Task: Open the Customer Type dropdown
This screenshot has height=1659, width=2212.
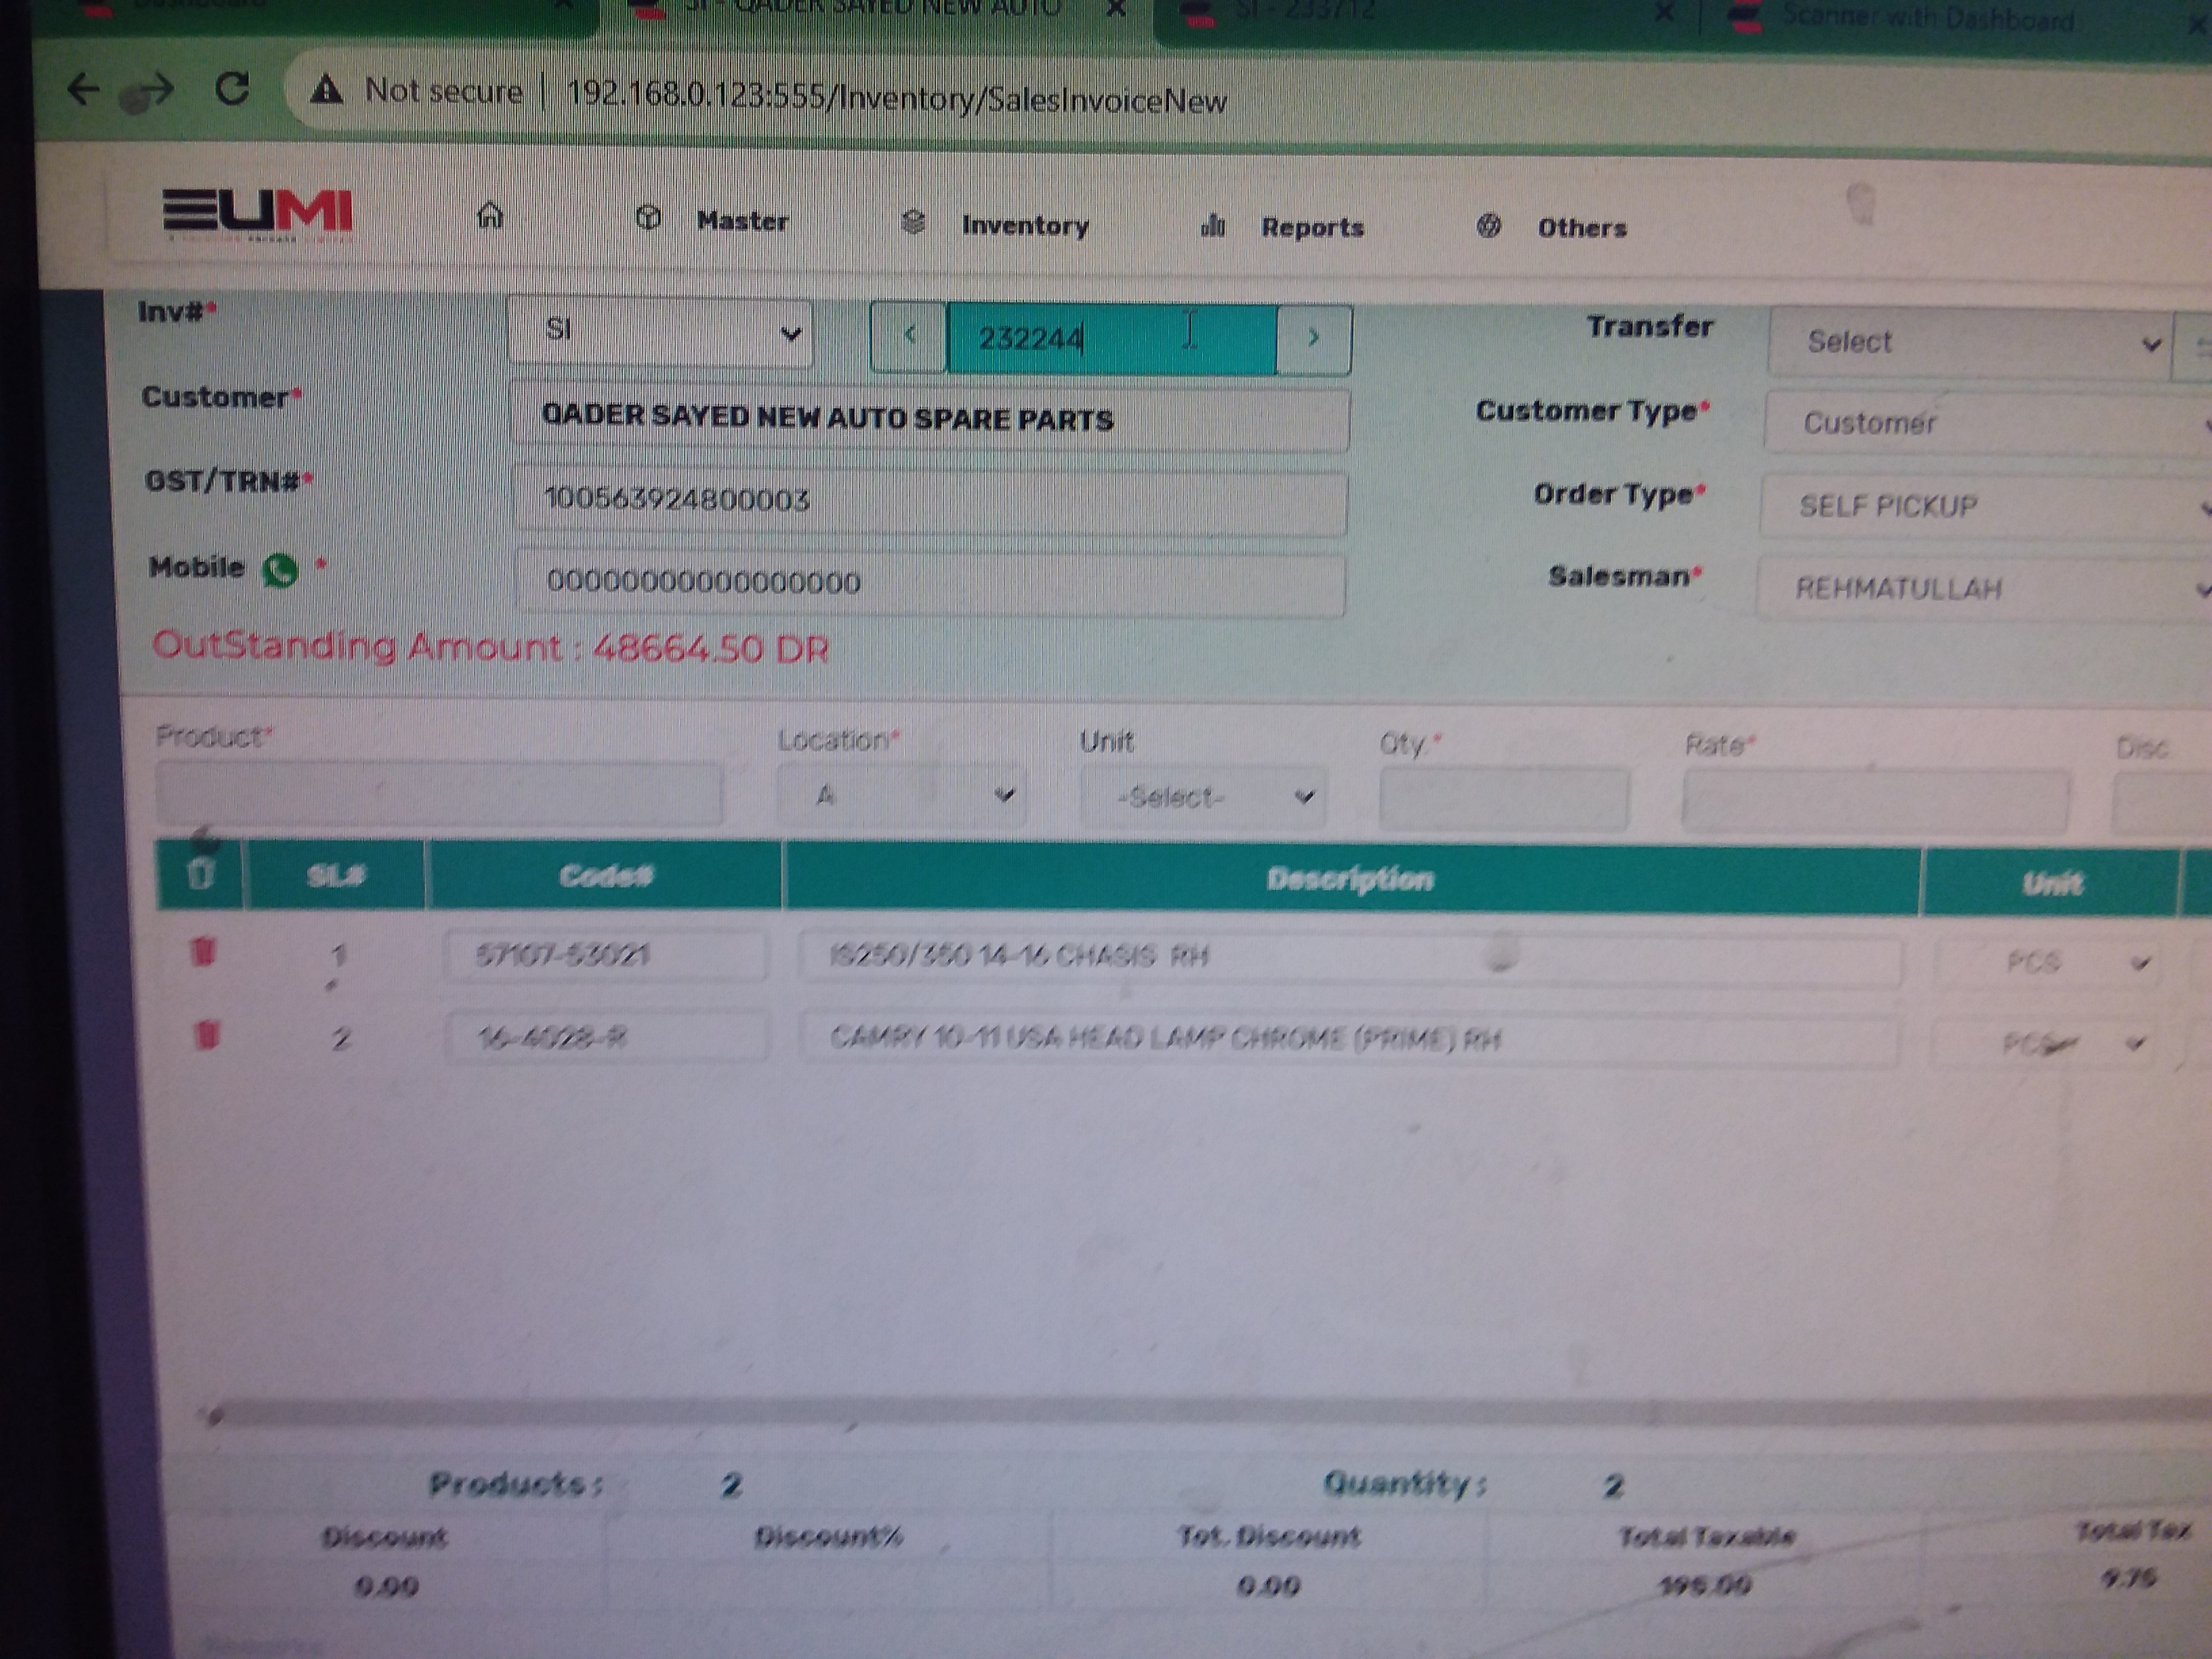Action: pos(1987,424)
